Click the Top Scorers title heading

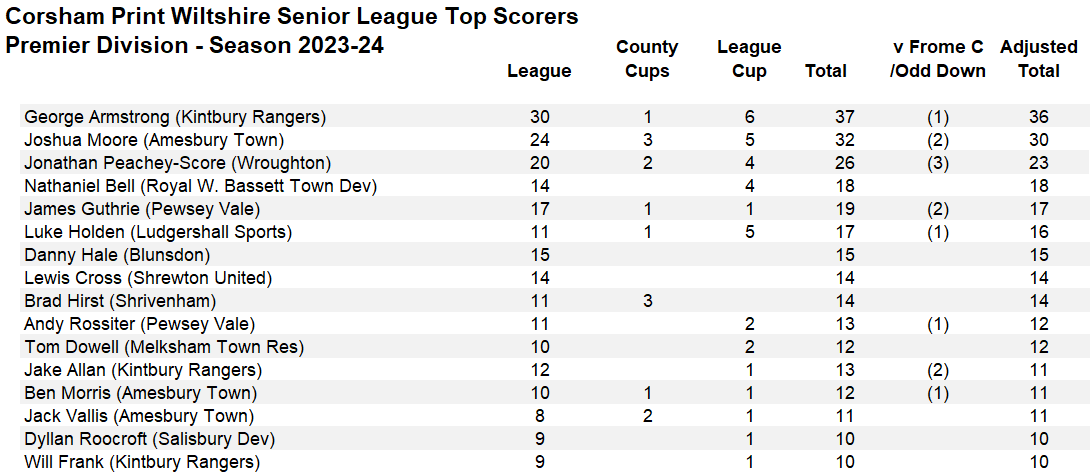point(292,17)
